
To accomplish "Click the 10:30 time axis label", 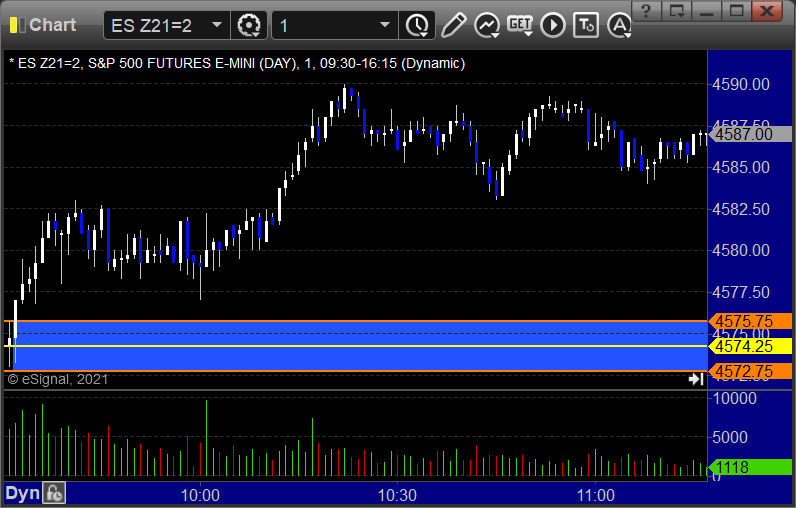I will tap(397, 495).
